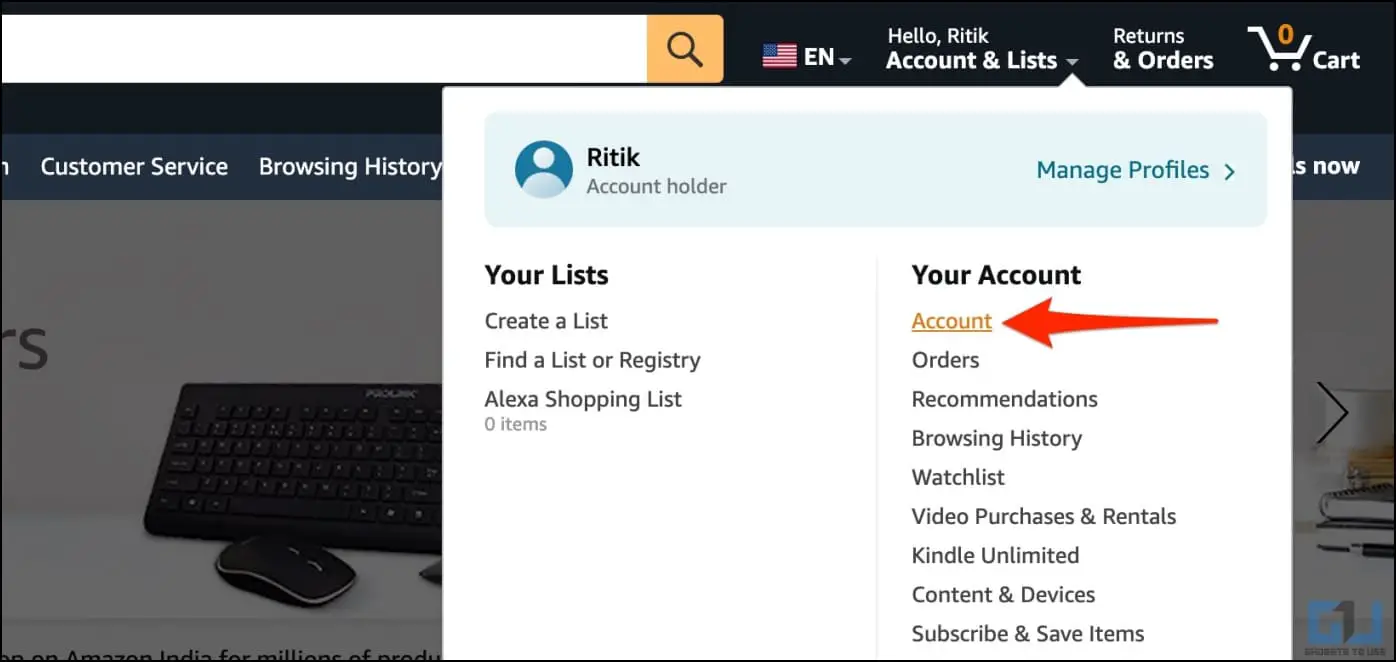Go to Customer Service in the nav bar
1396x662 pixels.
point(134,166)
